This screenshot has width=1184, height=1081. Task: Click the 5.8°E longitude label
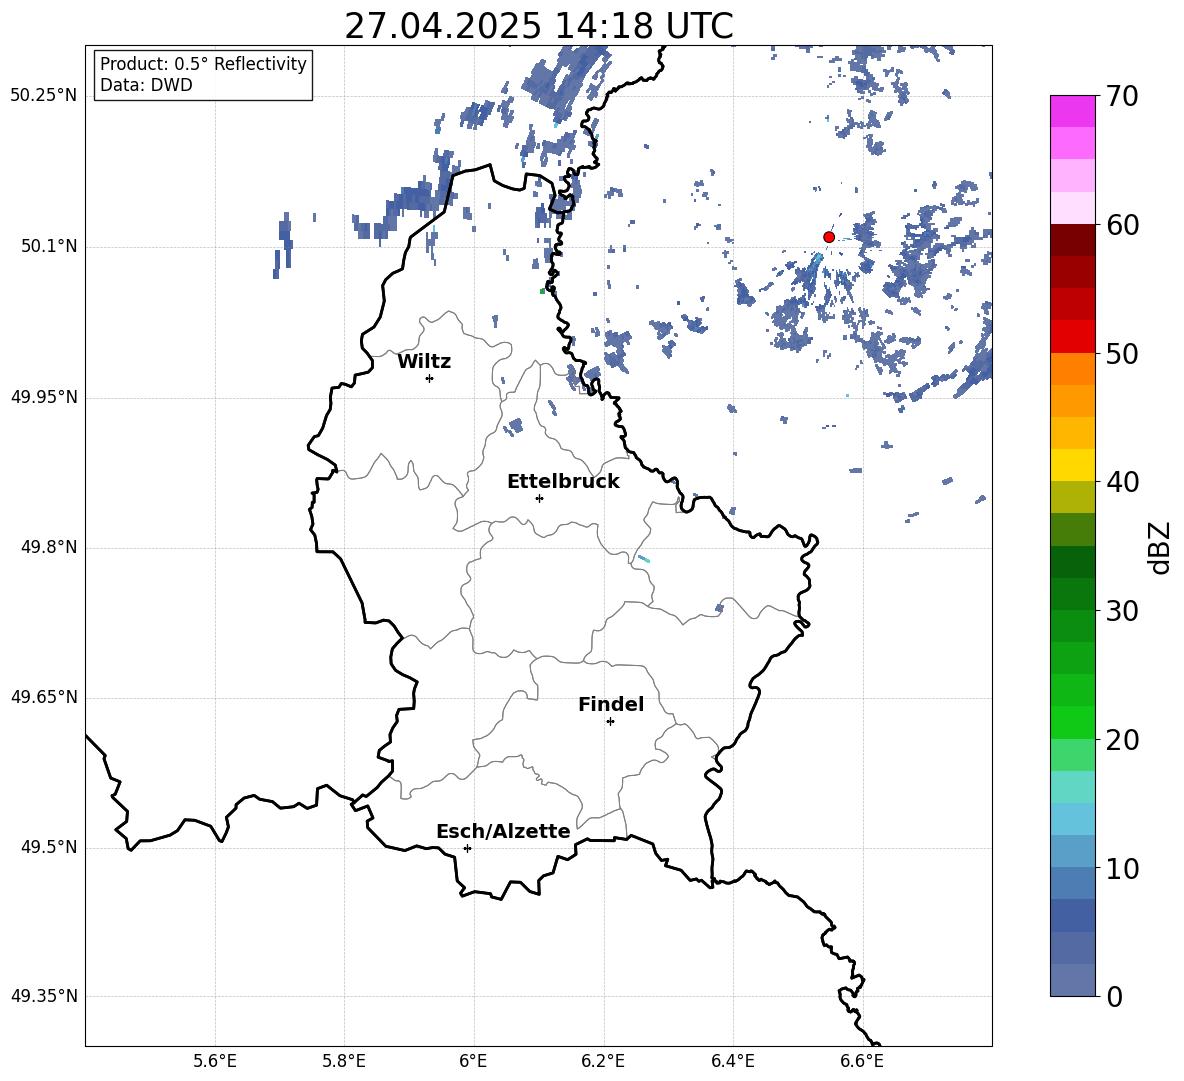(x=344, y=1061)
